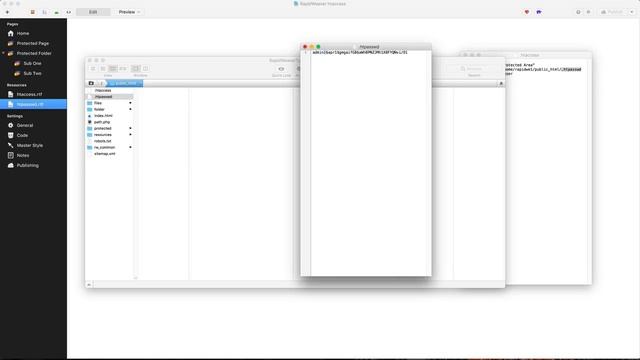This screenshot has height=360, width=640.
Task: Click the heart icon in RapidWeaver toolbar
Action: pos(527,12)
